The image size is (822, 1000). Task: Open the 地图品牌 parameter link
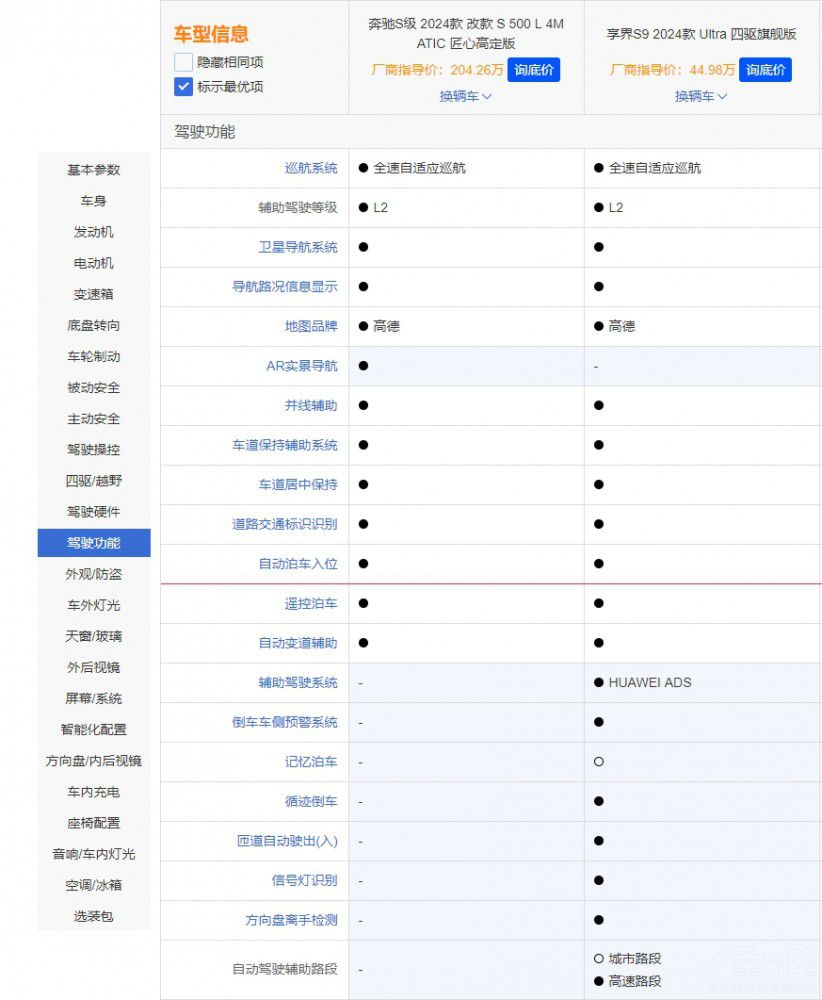(311, 326)
